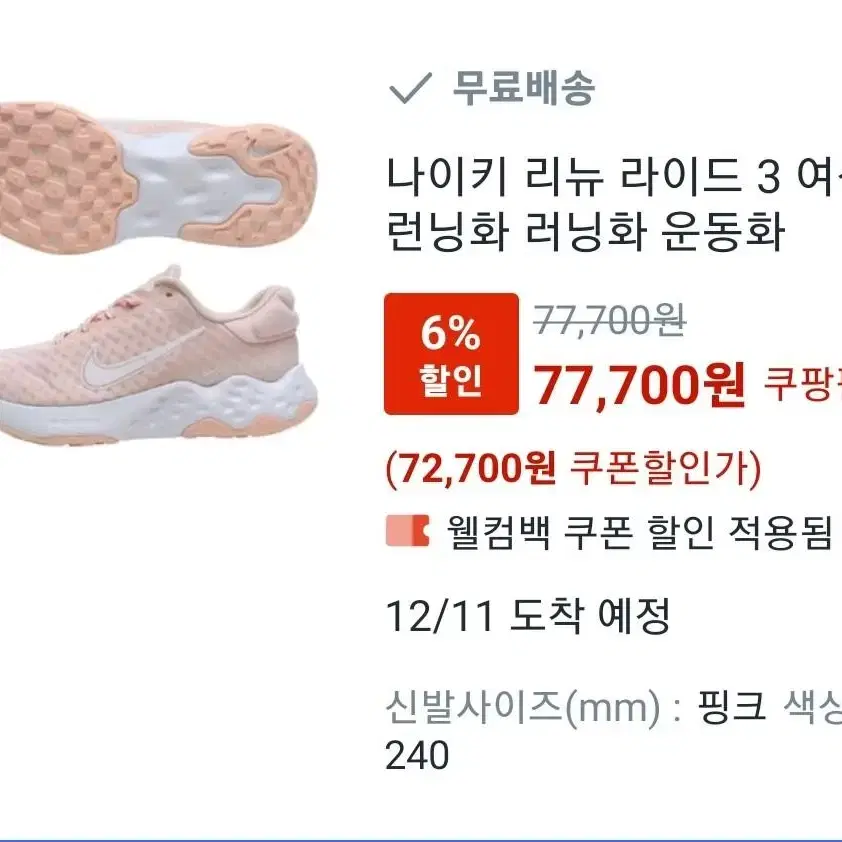This screenshot has height=842, width=842.
Task: Click the 웰컴백 쿠폰 할인 적용됨 label
Action: (639, 531)
